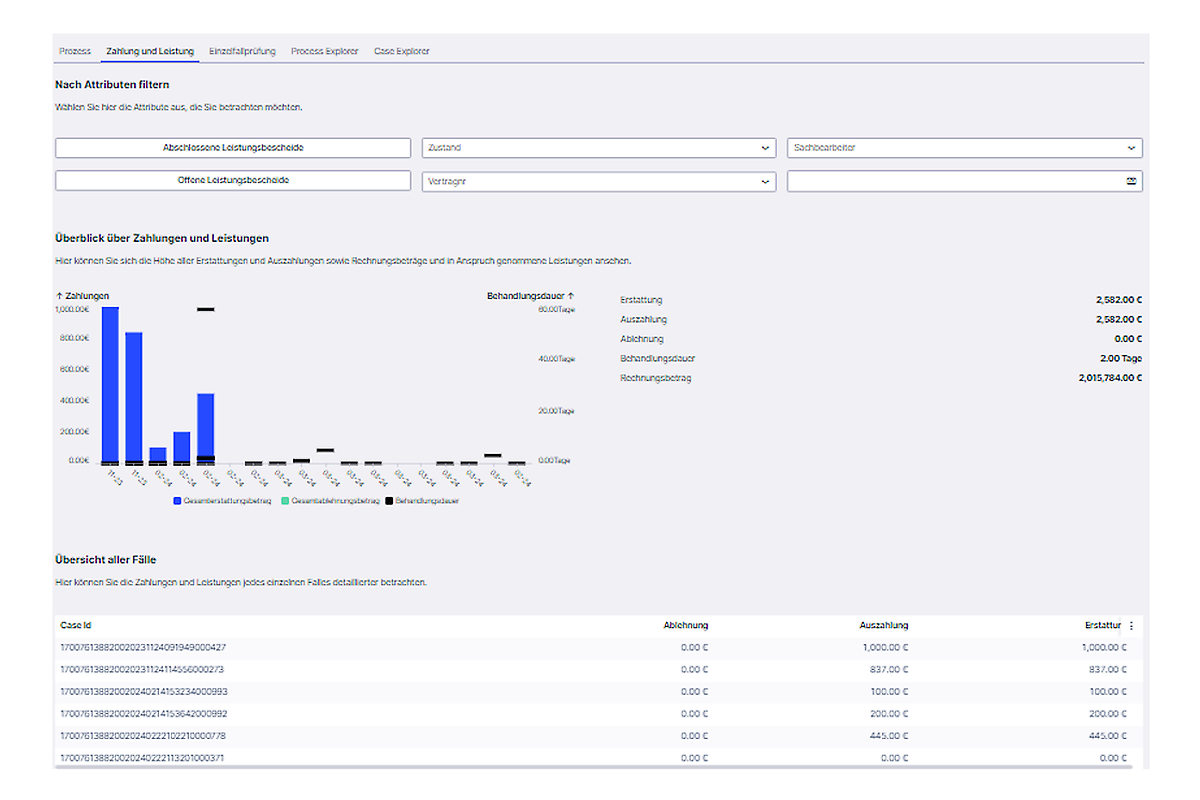Open the Einzelfallprüfung tab
1200x800 pixels.
pos(242,51)
